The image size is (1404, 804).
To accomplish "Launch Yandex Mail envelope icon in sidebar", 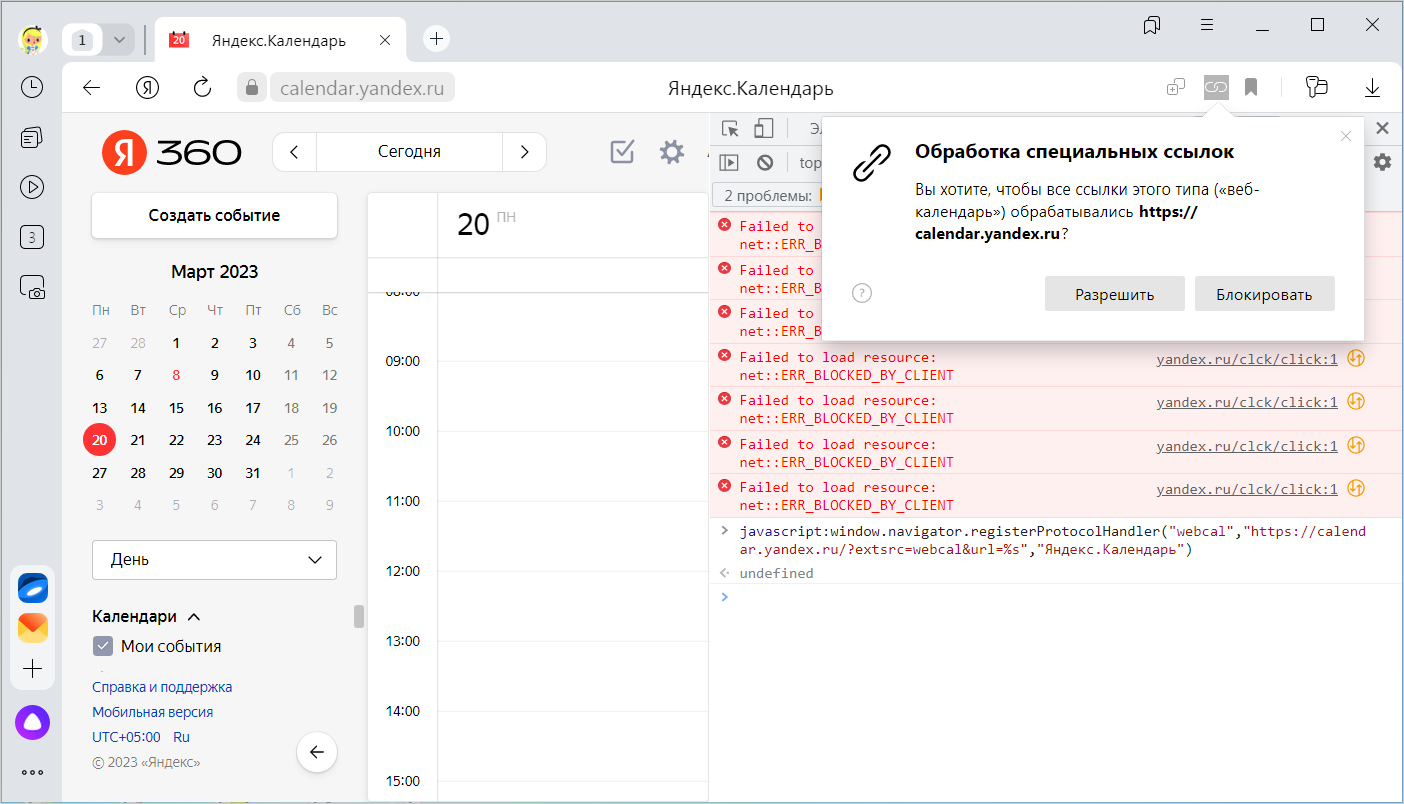I will [32, 628].
